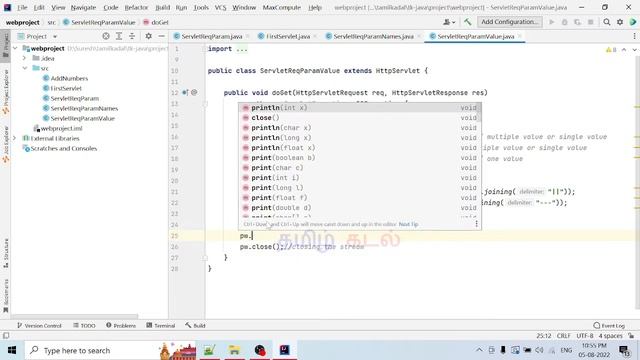The image size is (640, 360).
Task: Expand the folded import statement
Action: [x=242, y=49]
